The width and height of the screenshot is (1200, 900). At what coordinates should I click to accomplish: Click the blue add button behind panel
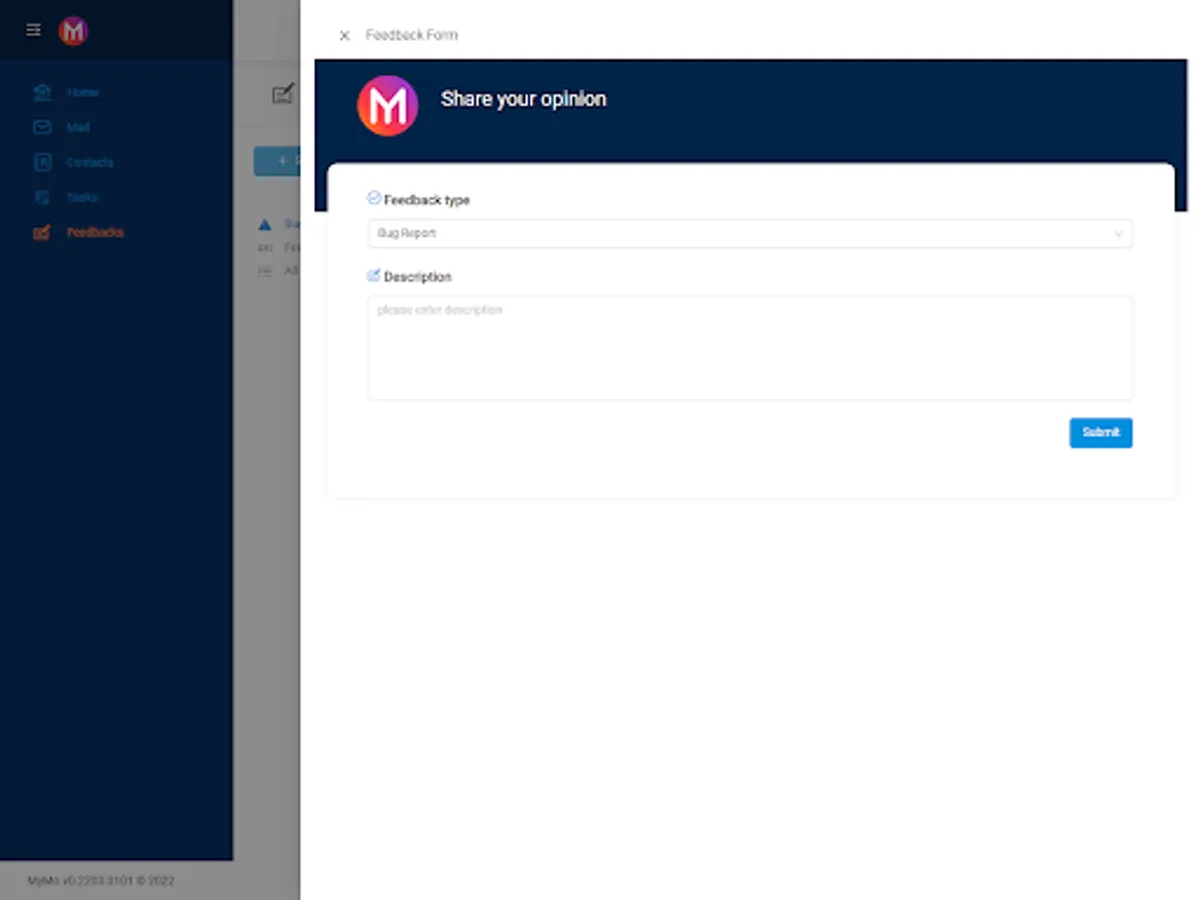[277, 161]
